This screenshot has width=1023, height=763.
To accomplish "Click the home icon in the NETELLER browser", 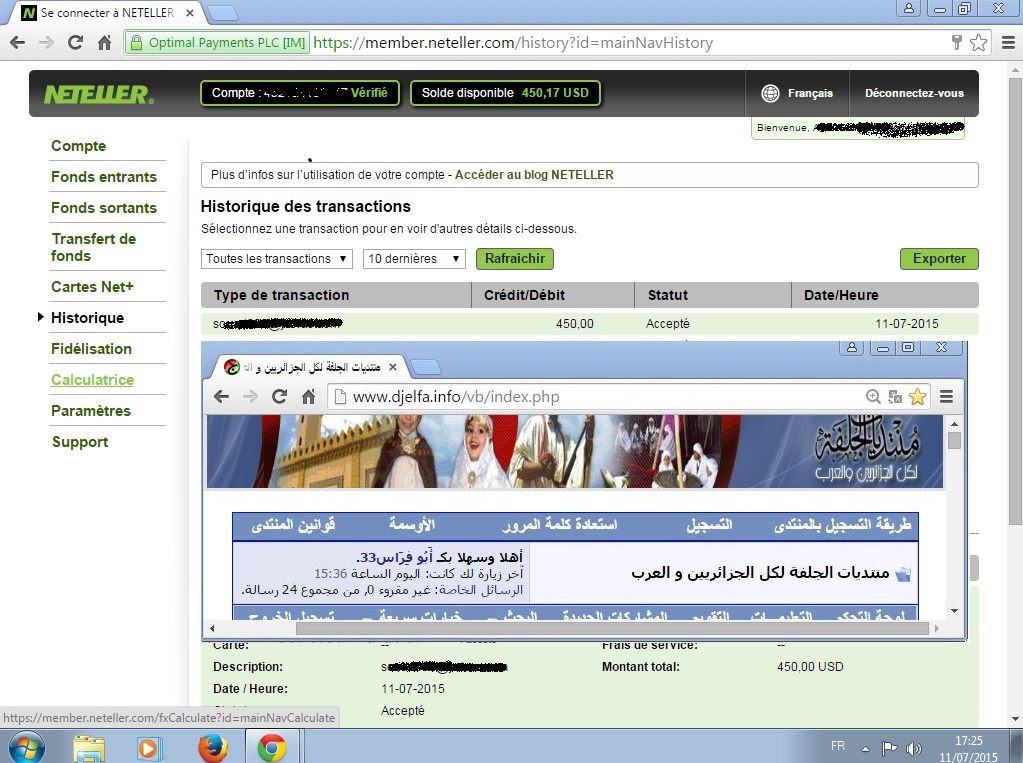I will click(x=104, y=43).
